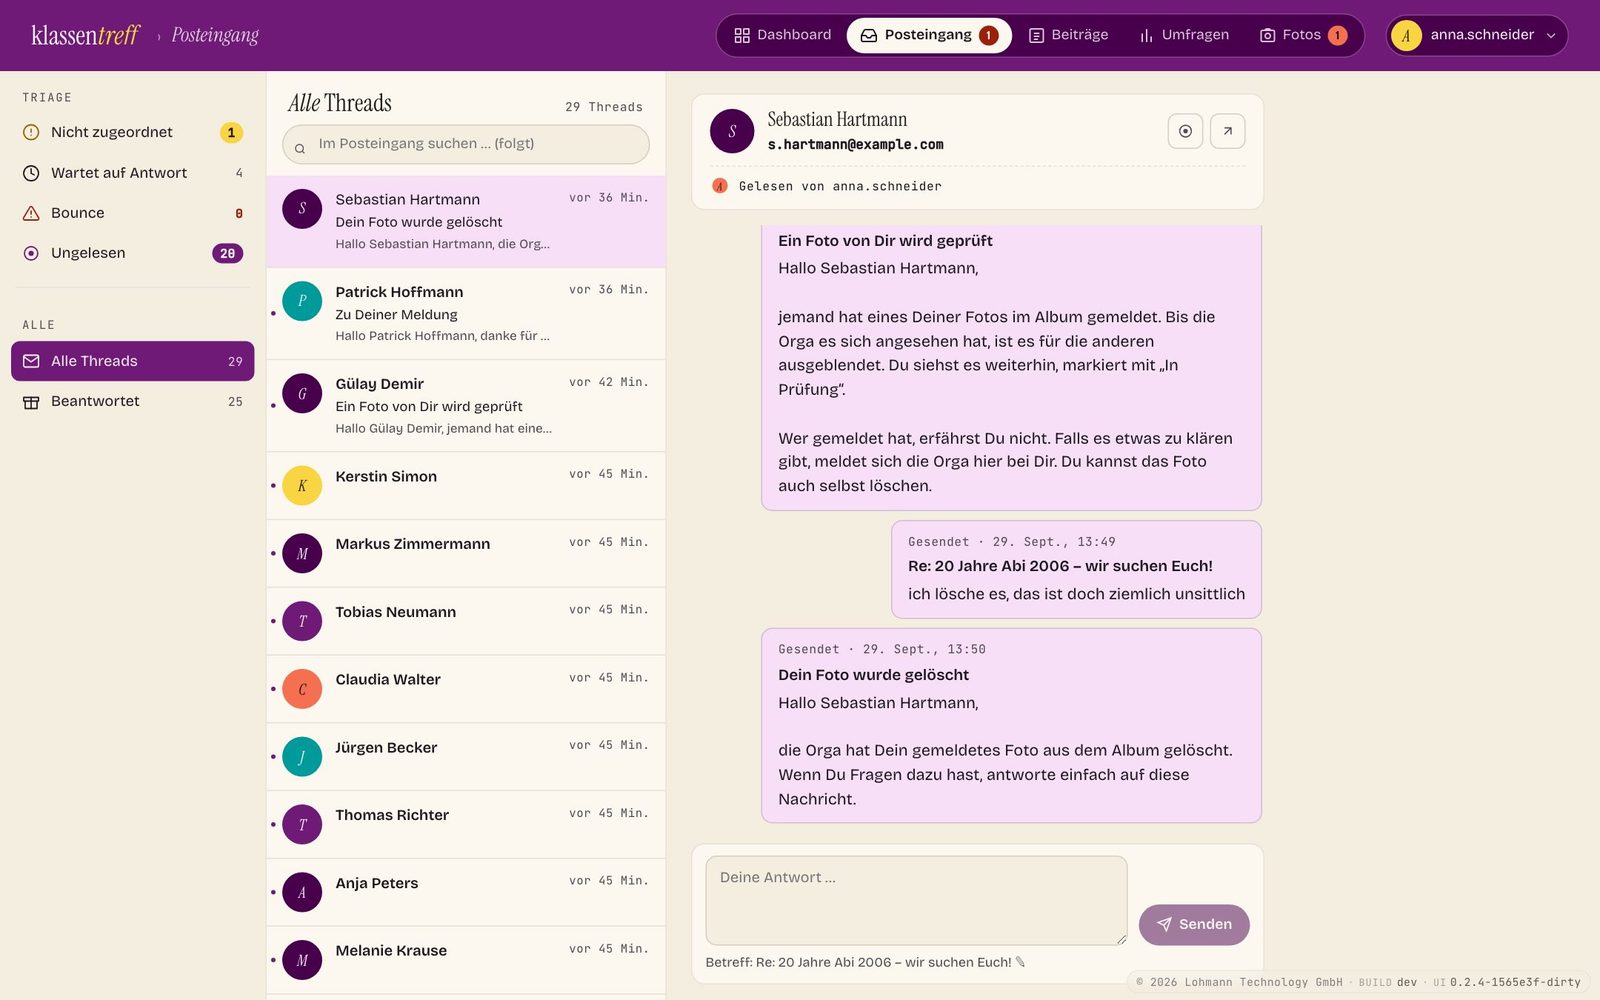Show threads in Wartet auf Antwort
This screenshot has width=1600, height=1000.
click(133, 173)
